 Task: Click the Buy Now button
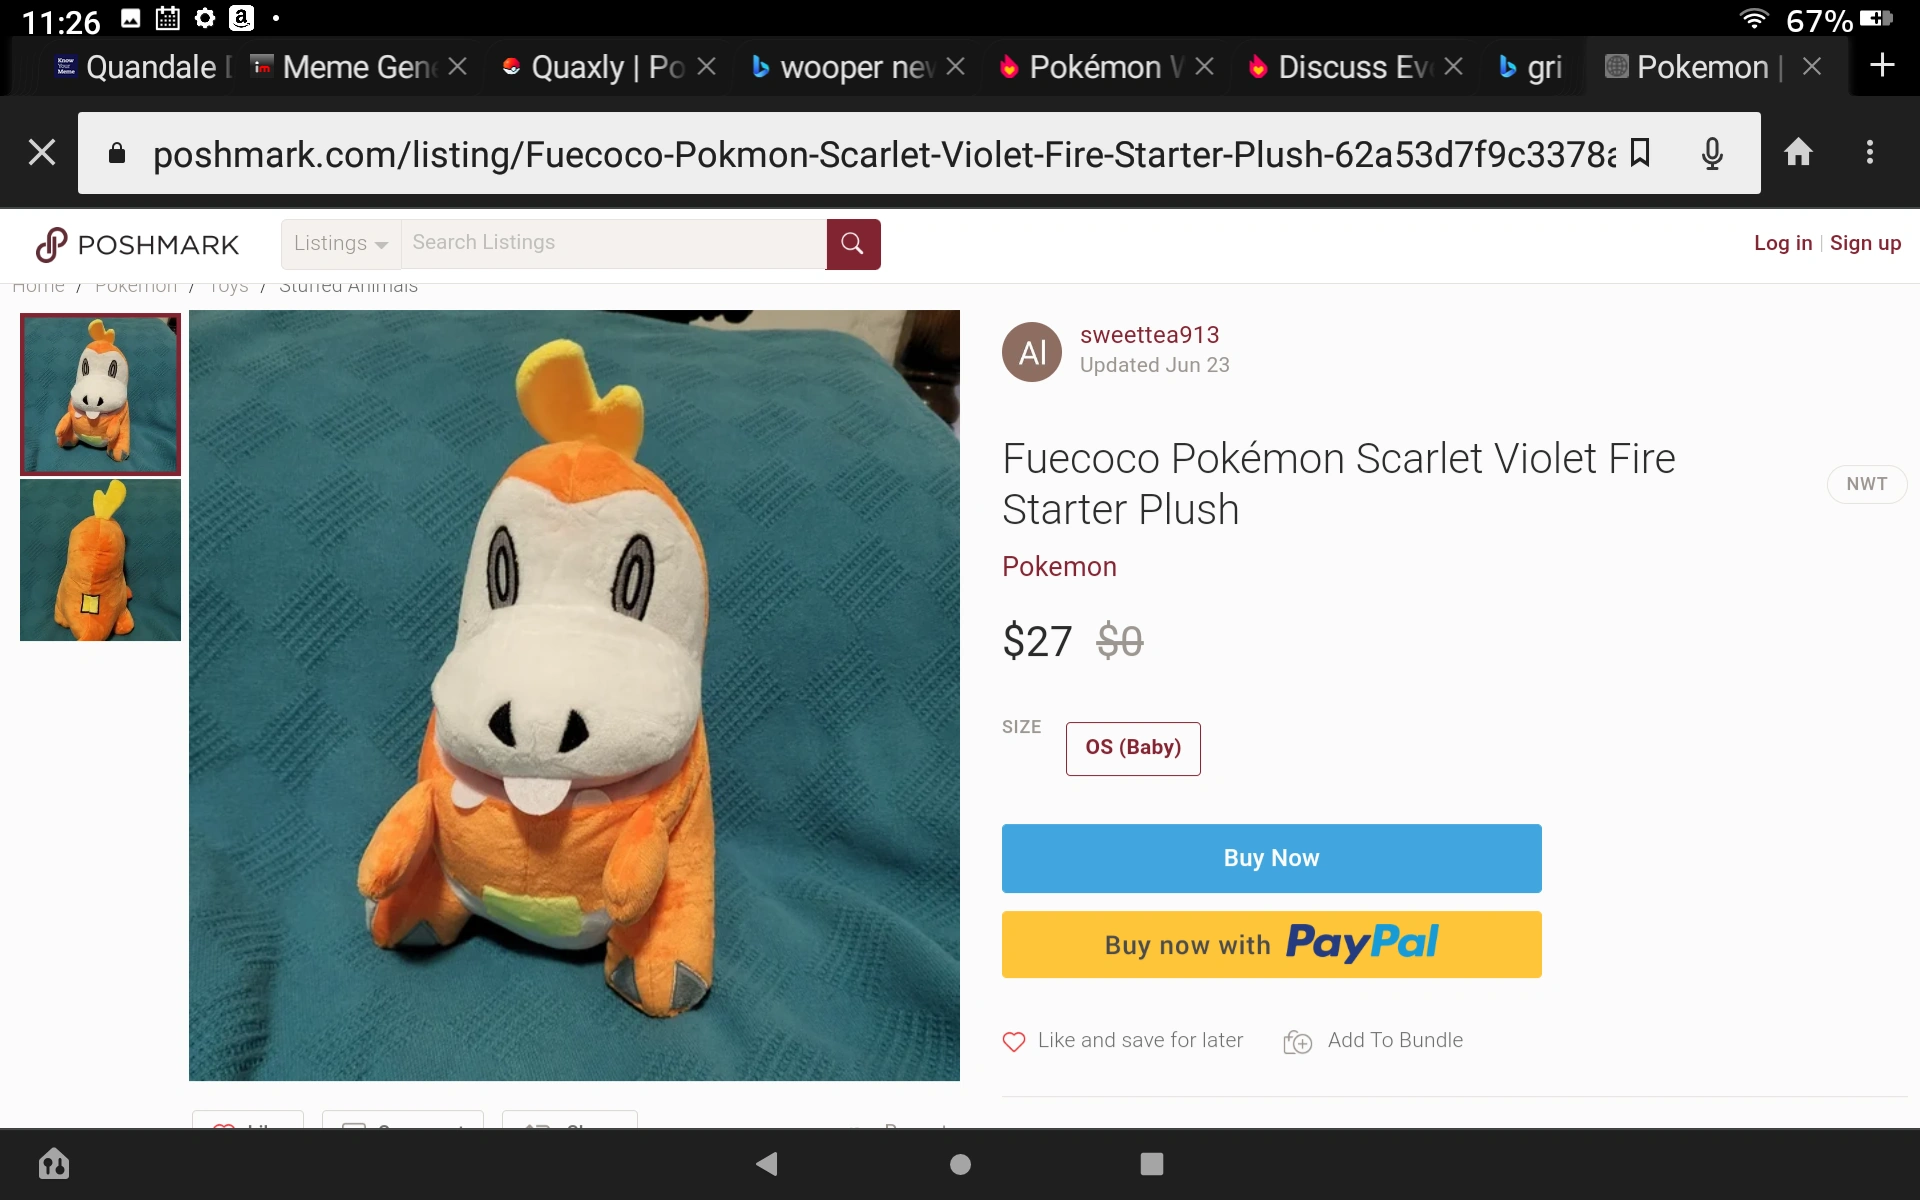coord(1271,857)
